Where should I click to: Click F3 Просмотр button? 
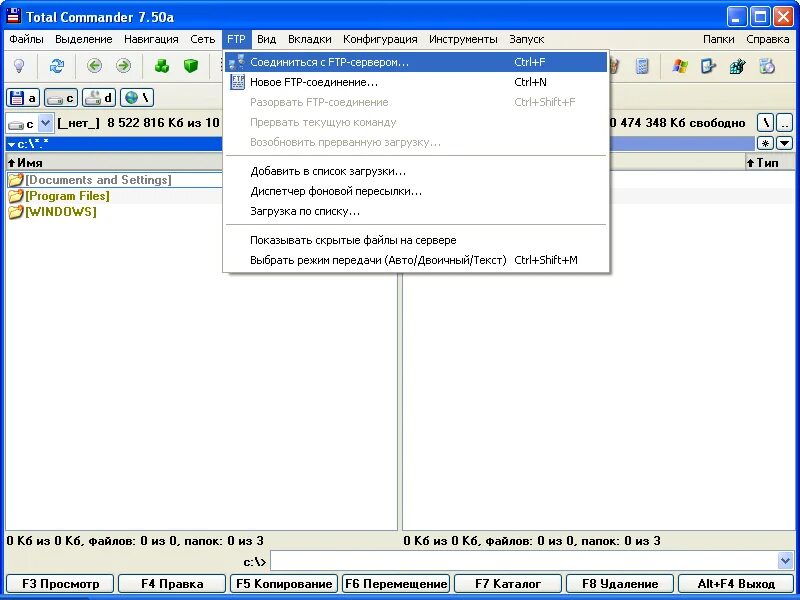61,584
